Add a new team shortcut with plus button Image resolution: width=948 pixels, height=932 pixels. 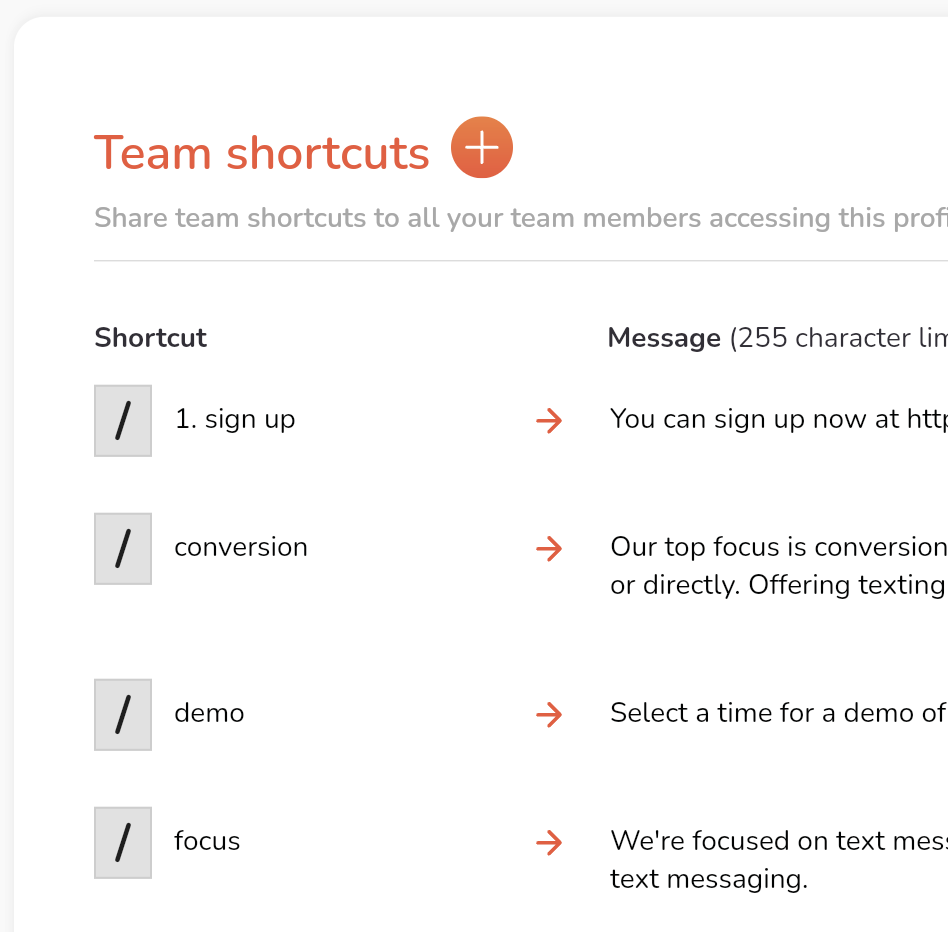coord(481,147)
